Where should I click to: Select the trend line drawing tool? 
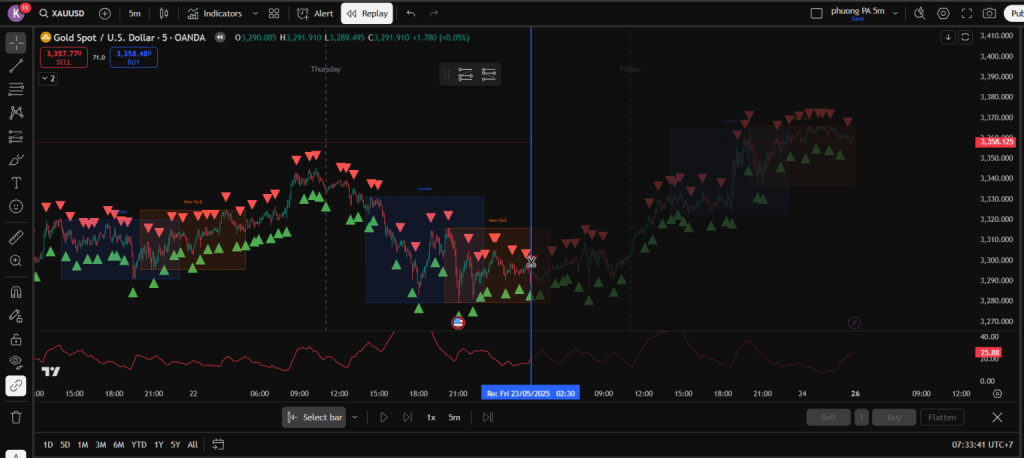coord(16,66)
